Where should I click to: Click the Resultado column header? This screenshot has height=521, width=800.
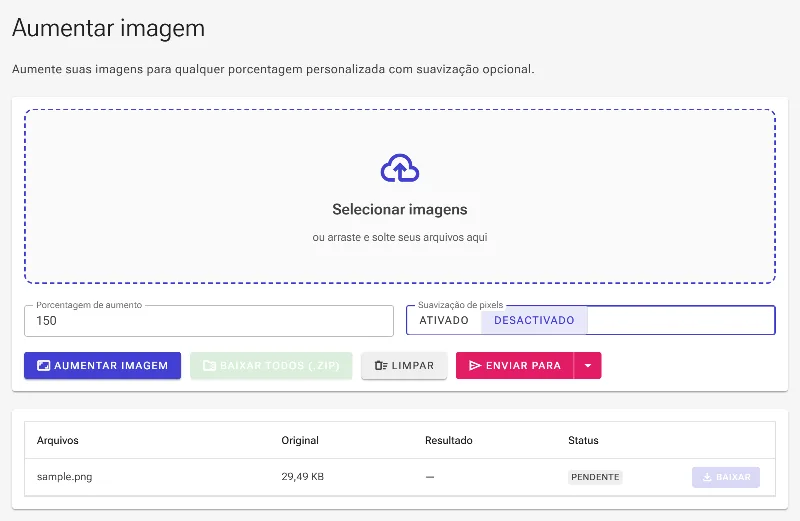[x=449, y=440]
